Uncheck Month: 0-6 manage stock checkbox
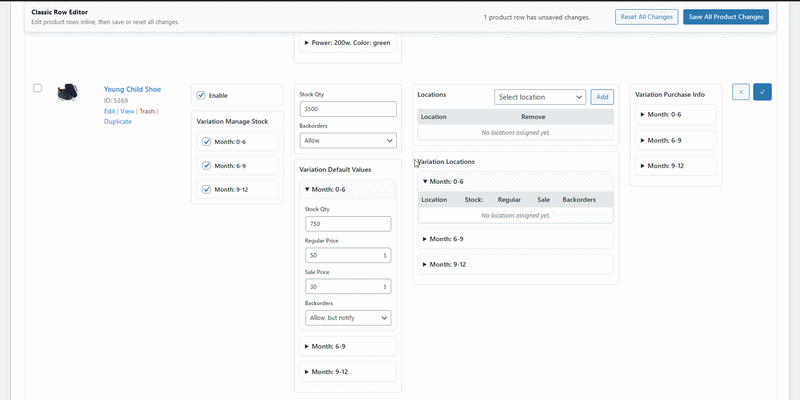Image resolution: width=800 pixels, height=400 pixels. coord(207,142)
